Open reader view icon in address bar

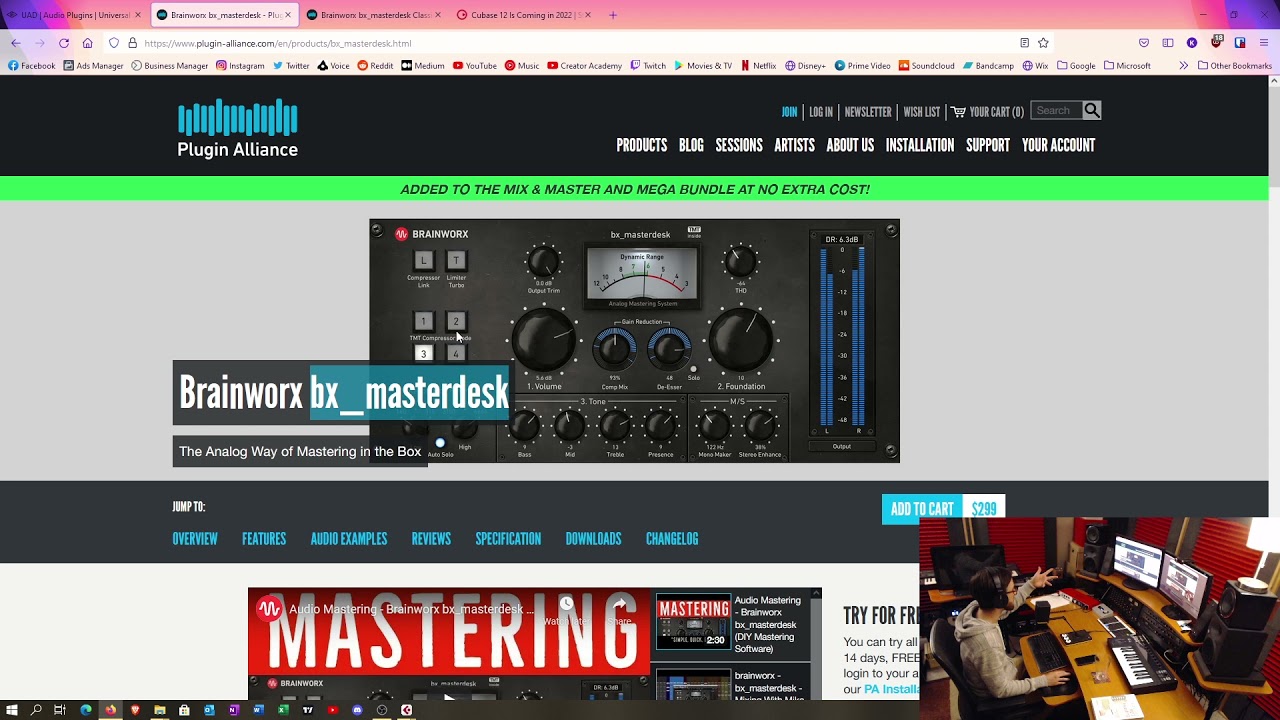(1024, 43)
